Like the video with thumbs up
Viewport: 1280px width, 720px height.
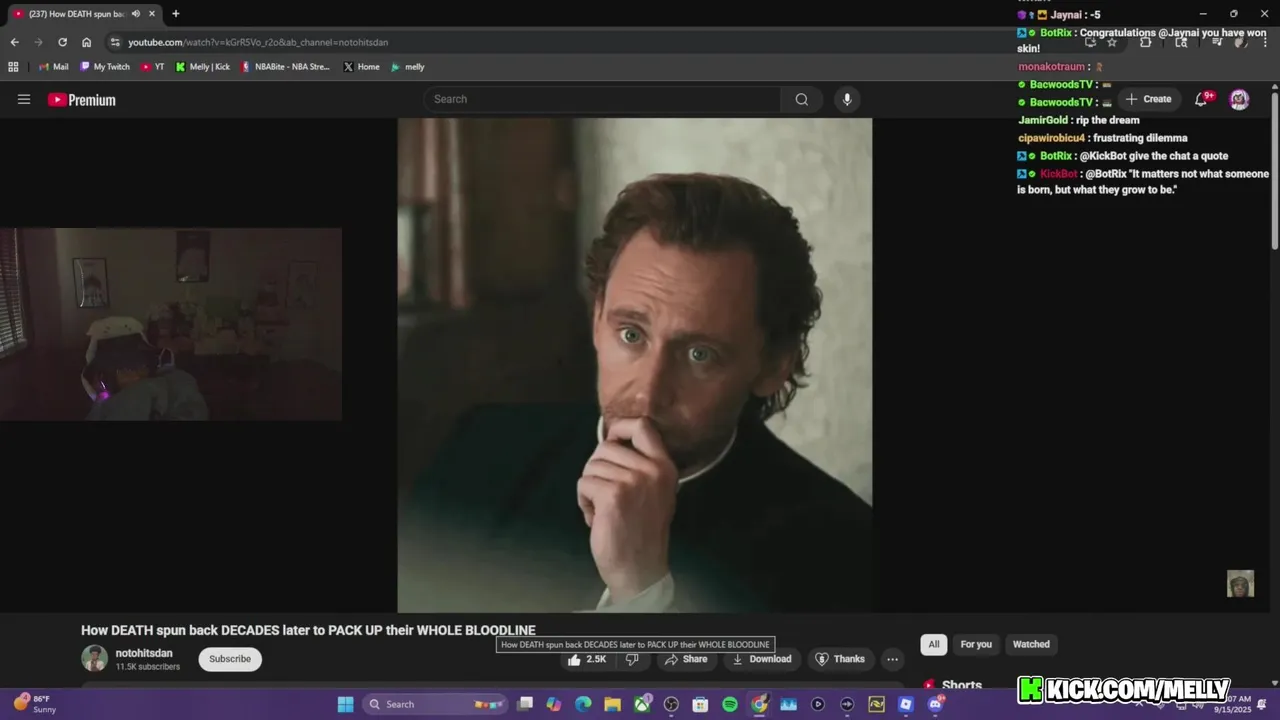tap(587, 659)
